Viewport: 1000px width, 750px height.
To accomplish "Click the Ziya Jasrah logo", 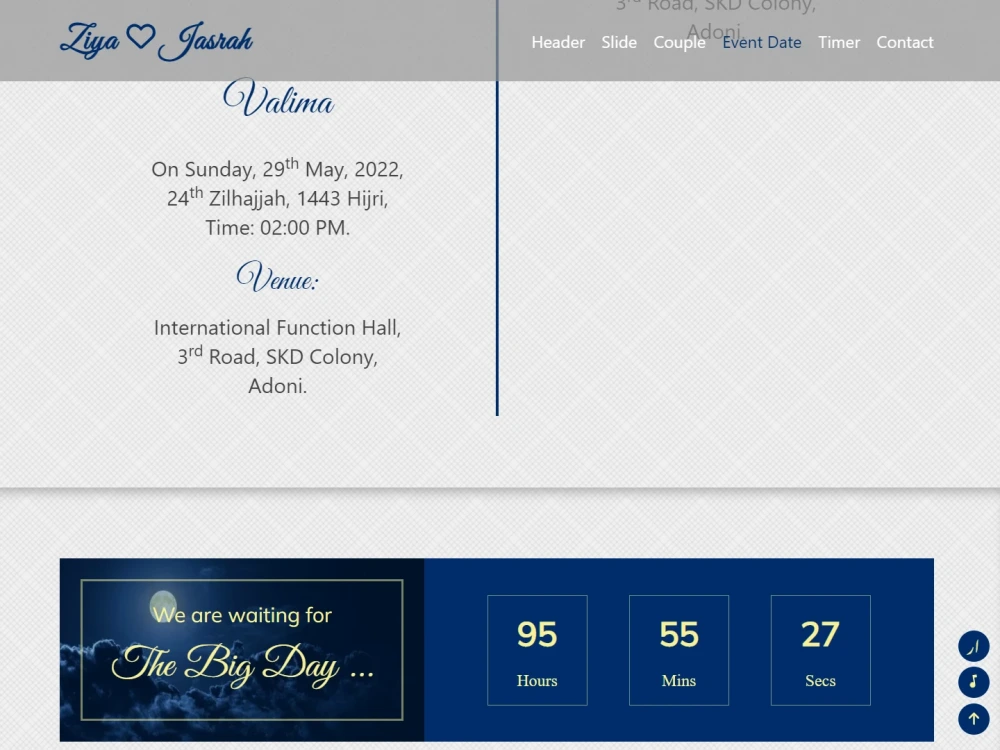I will point(156,40).
